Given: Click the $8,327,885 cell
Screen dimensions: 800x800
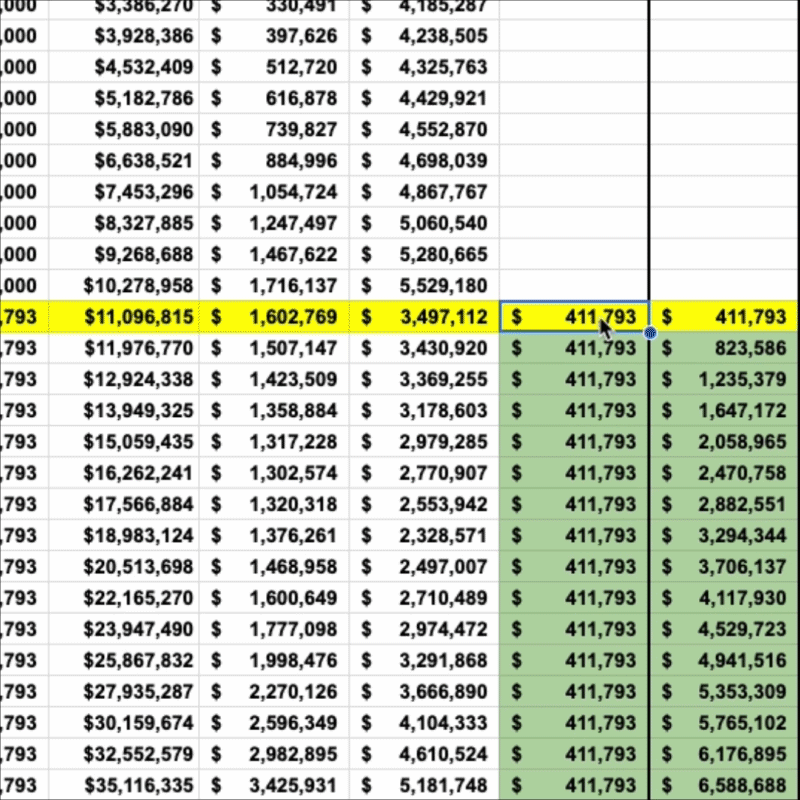Looking at the screenshot, I should pos(124,223).
